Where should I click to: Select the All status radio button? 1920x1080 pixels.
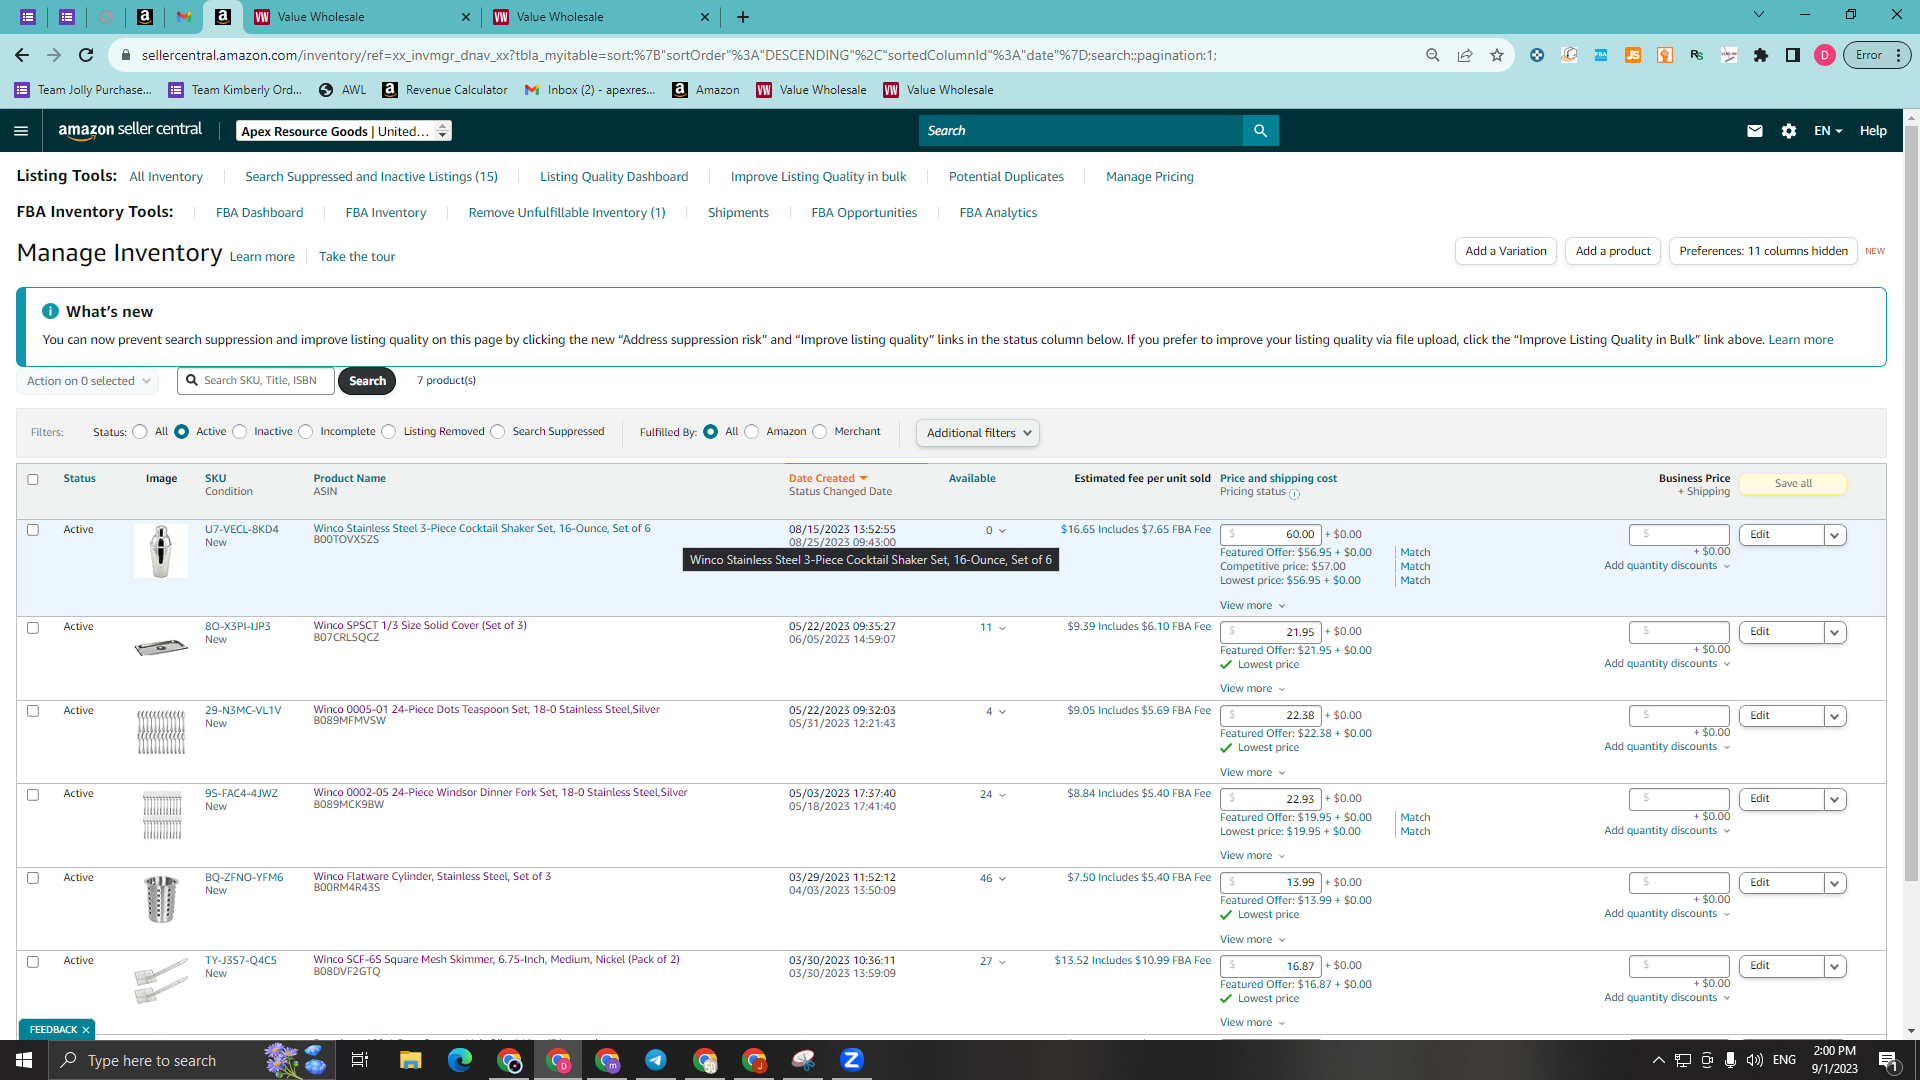click(140, 432)
